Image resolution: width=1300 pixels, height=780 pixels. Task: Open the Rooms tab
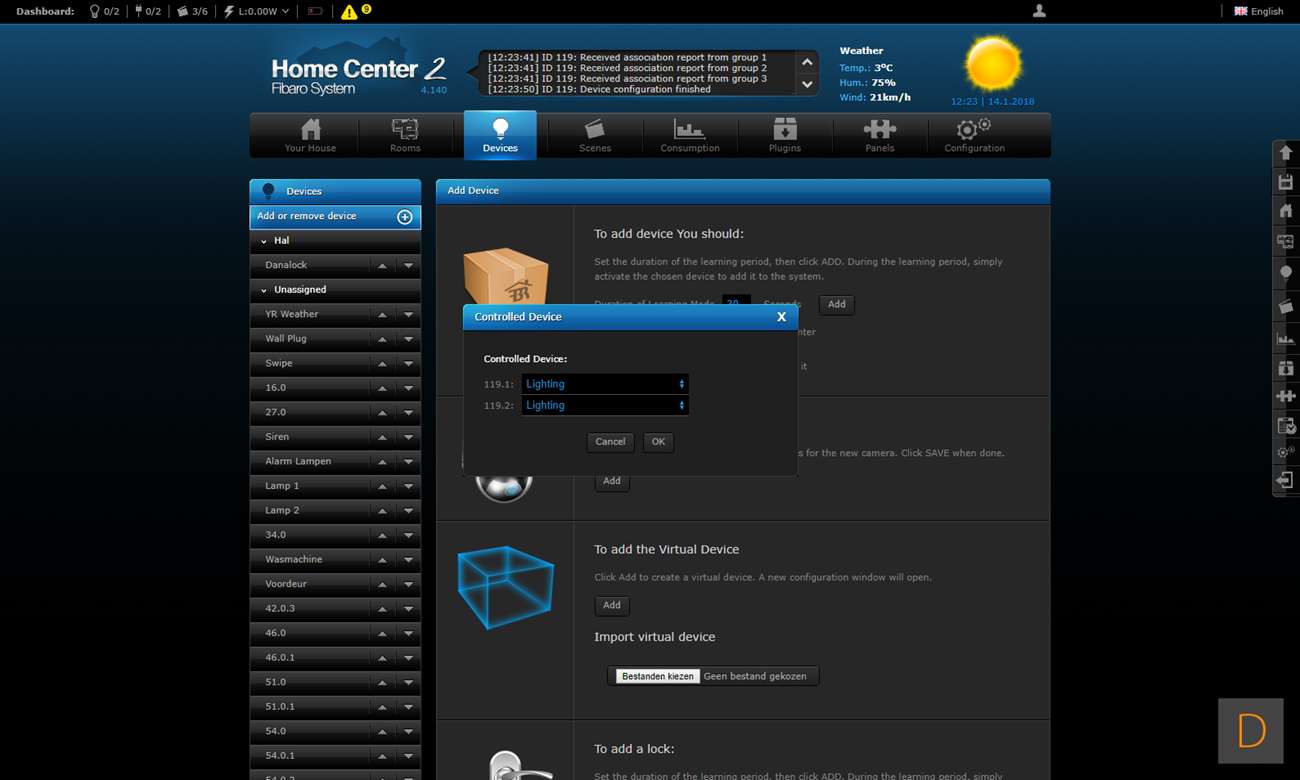click(x=405, y=136)
